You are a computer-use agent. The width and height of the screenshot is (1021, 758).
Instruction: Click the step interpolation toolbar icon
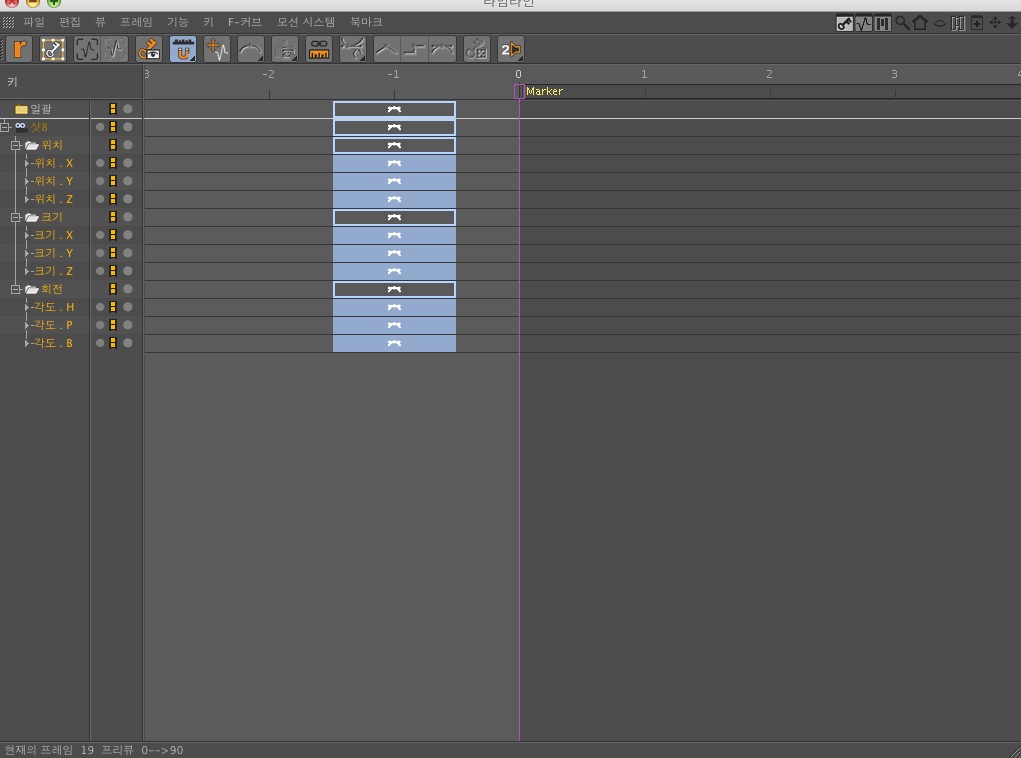(415, 49)
